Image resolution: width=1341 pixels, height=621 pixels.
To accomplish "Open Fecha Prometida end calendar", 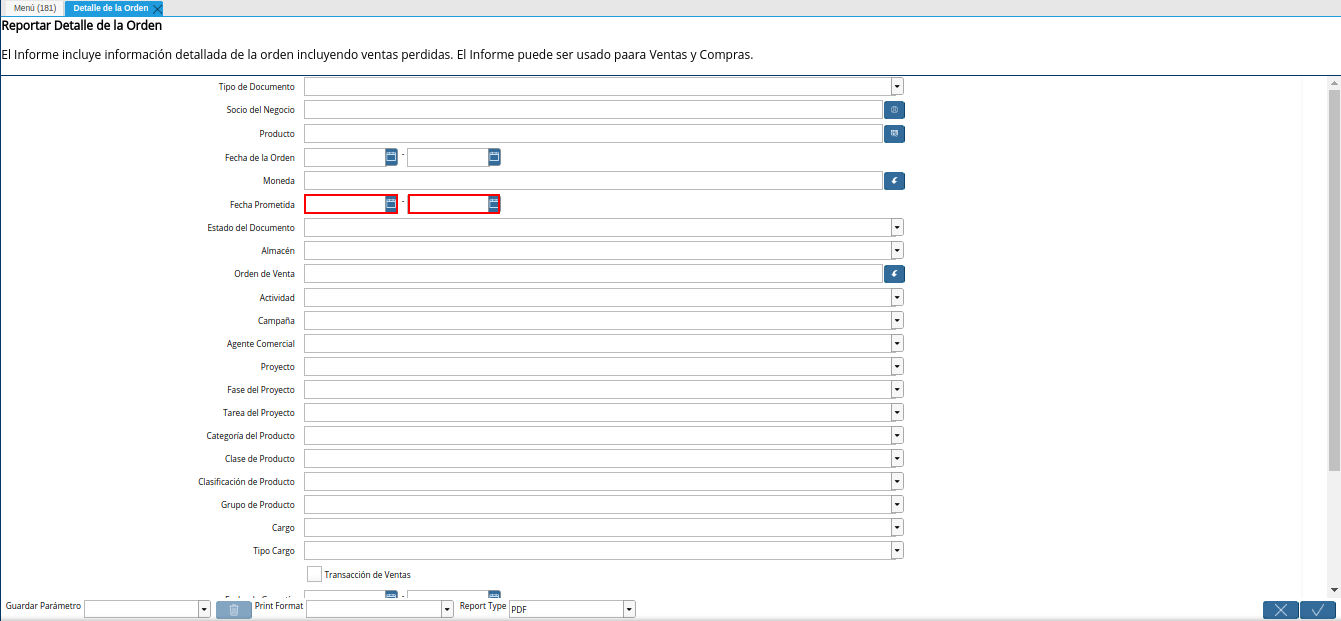I will [494, 204].
